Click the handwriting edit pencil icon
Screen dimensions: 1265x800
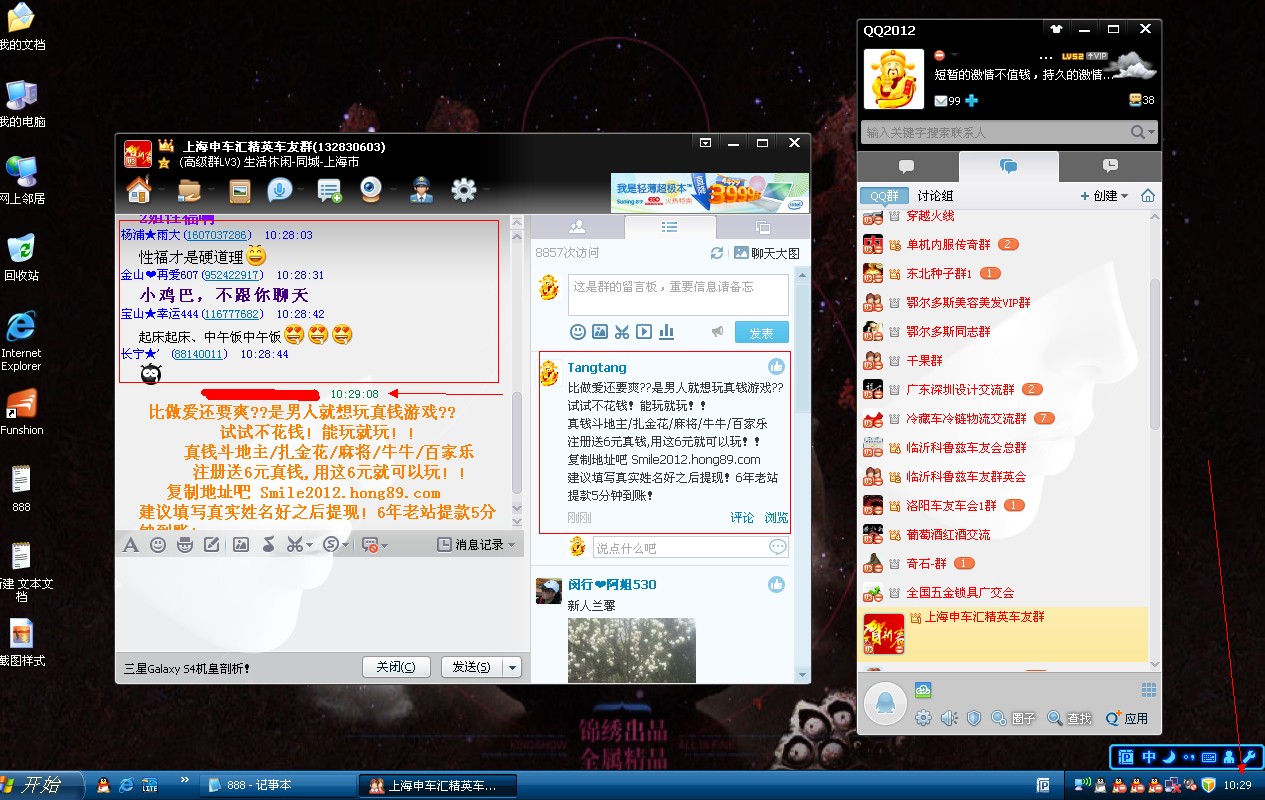pos(212,545)
